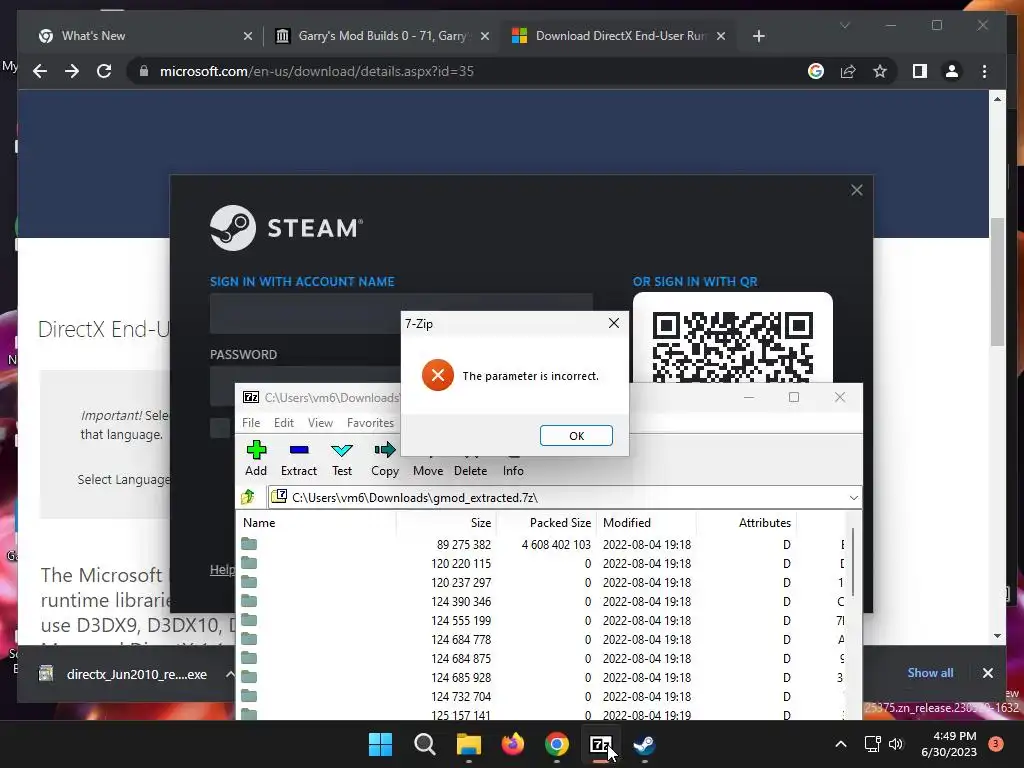Reload the Microsoft download page
The height and width of the screenshot is (768, 1024).
pos(104,71)
